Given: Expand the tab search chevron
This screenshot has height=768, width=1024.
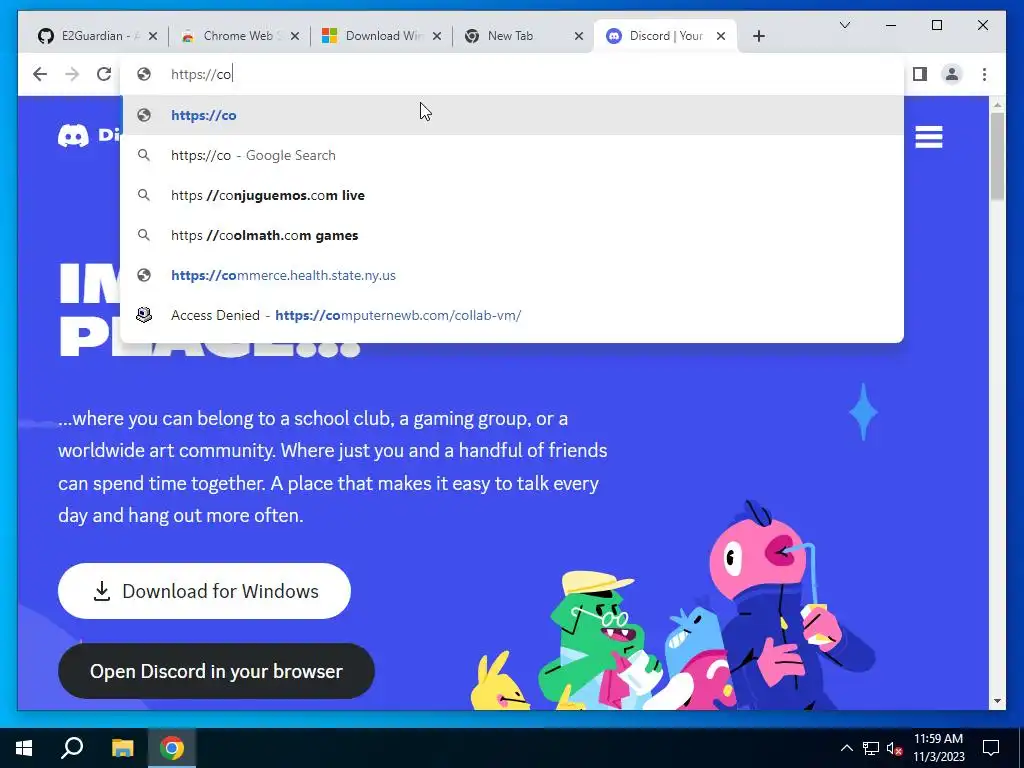Looking at the screenshot, I should click(845, 25).
